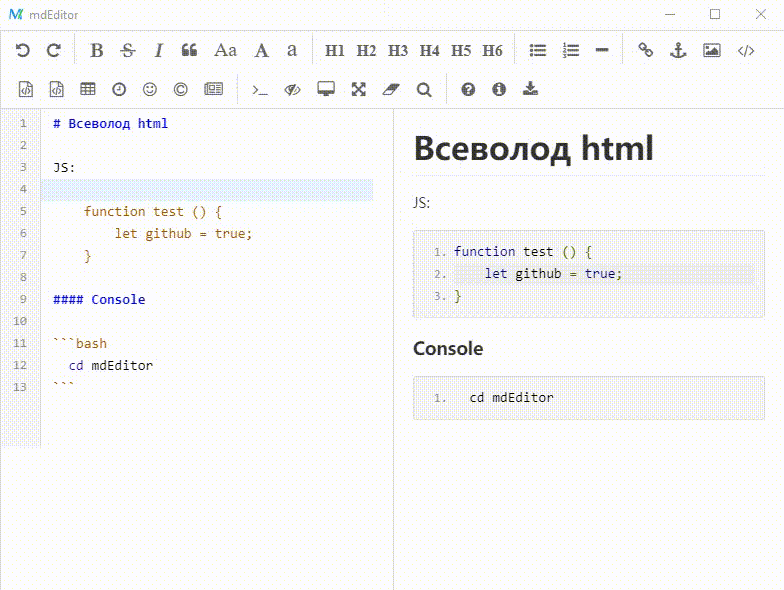
Task: Place cursor on highlighted empty line 4
Action: tap(207, 190)
